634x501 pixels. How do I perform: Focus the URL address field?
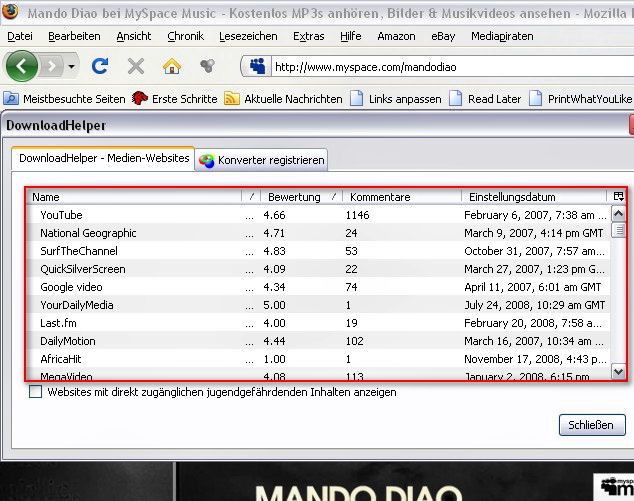[x=452, y=67]
